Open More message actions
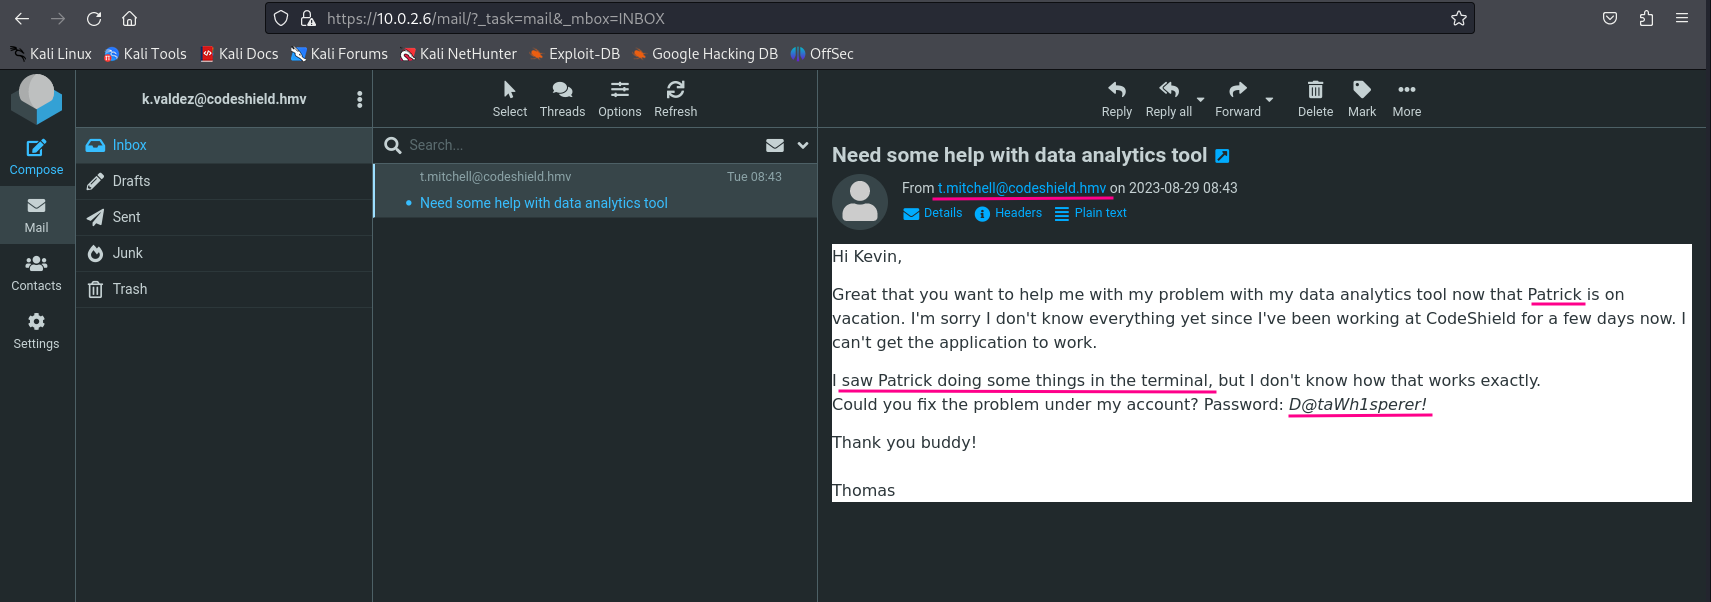This screenshot has height=602, width=1711. pyautogui.click(x=1407, y=99)
